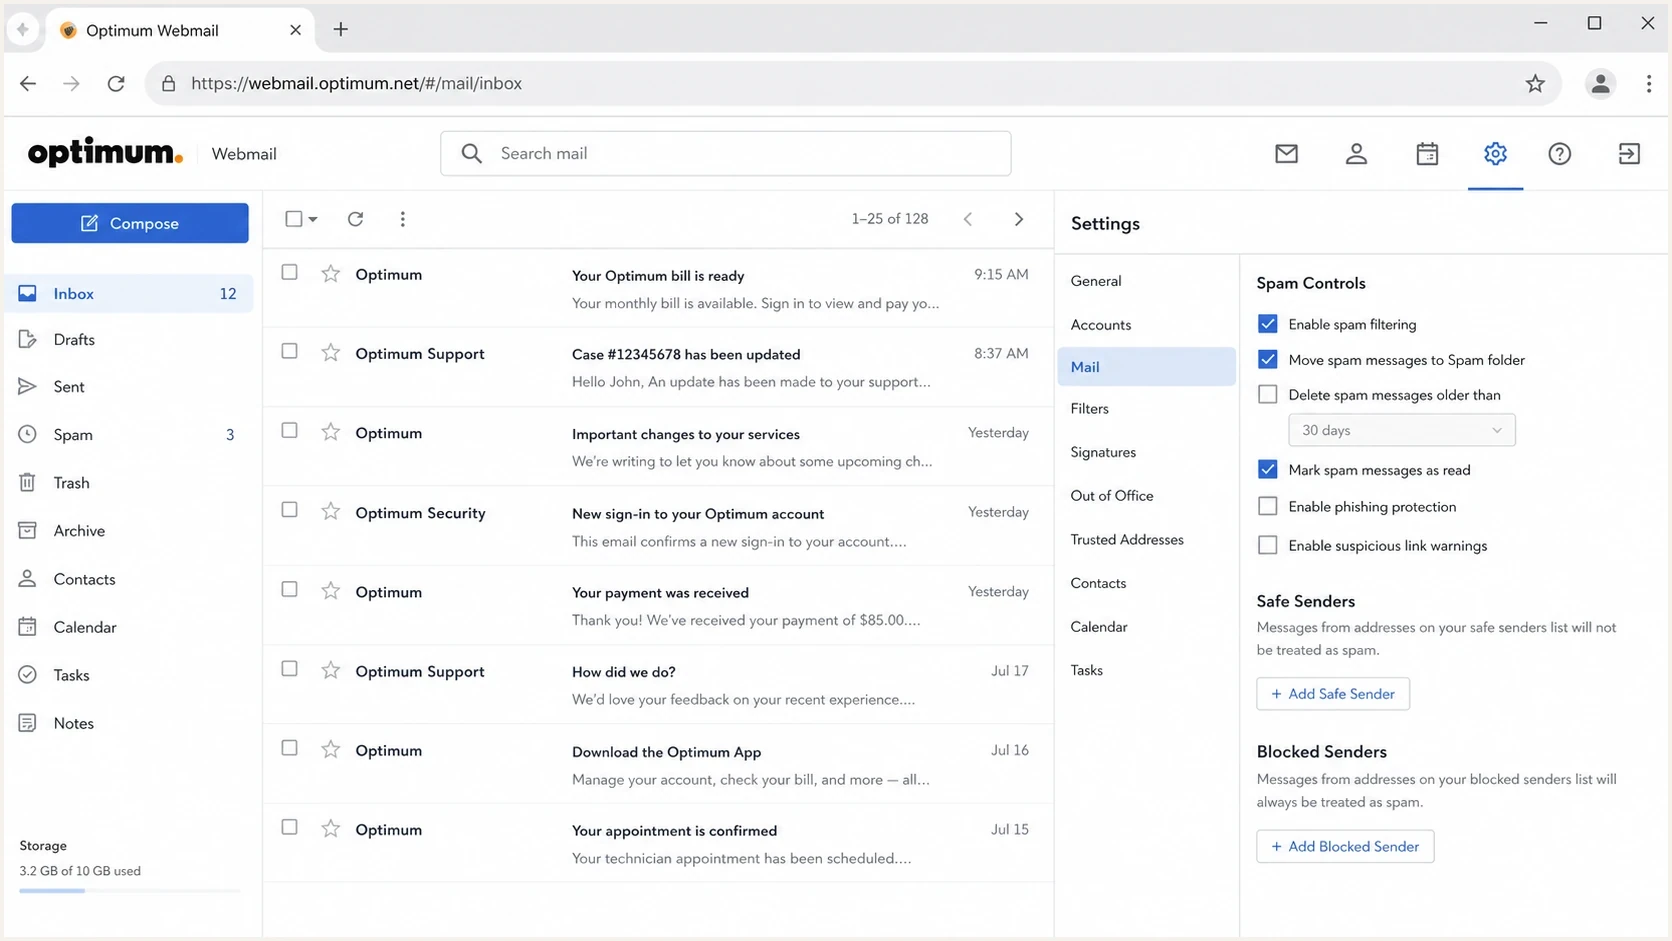The width and height of the screenshot is (1672, 941).
Task: Click Add Blocked Sender button
Action: coord(1345,846)
